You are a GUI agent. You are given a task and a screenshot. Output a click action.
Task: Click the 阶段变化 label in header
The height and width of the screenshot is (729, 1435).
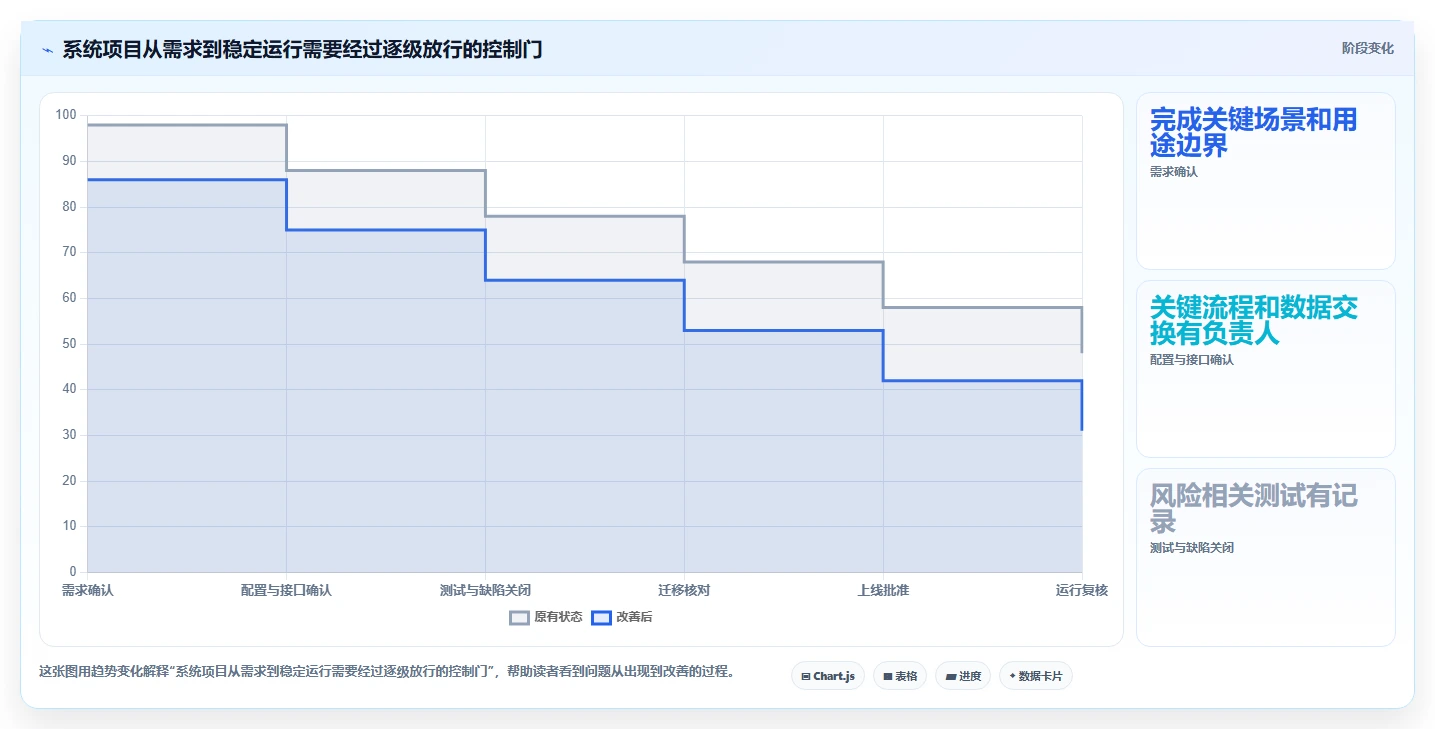tap(1367, 48)
